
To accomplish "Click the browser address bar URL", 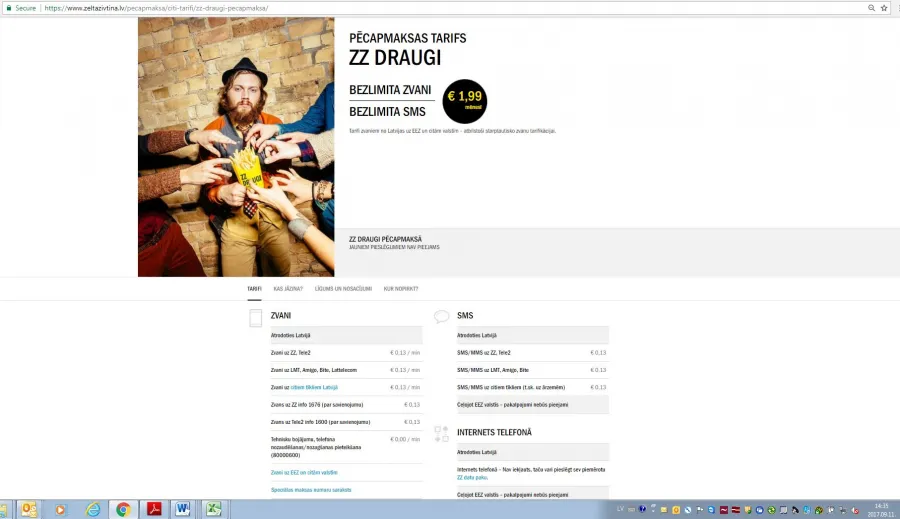I will click(156, 8).
